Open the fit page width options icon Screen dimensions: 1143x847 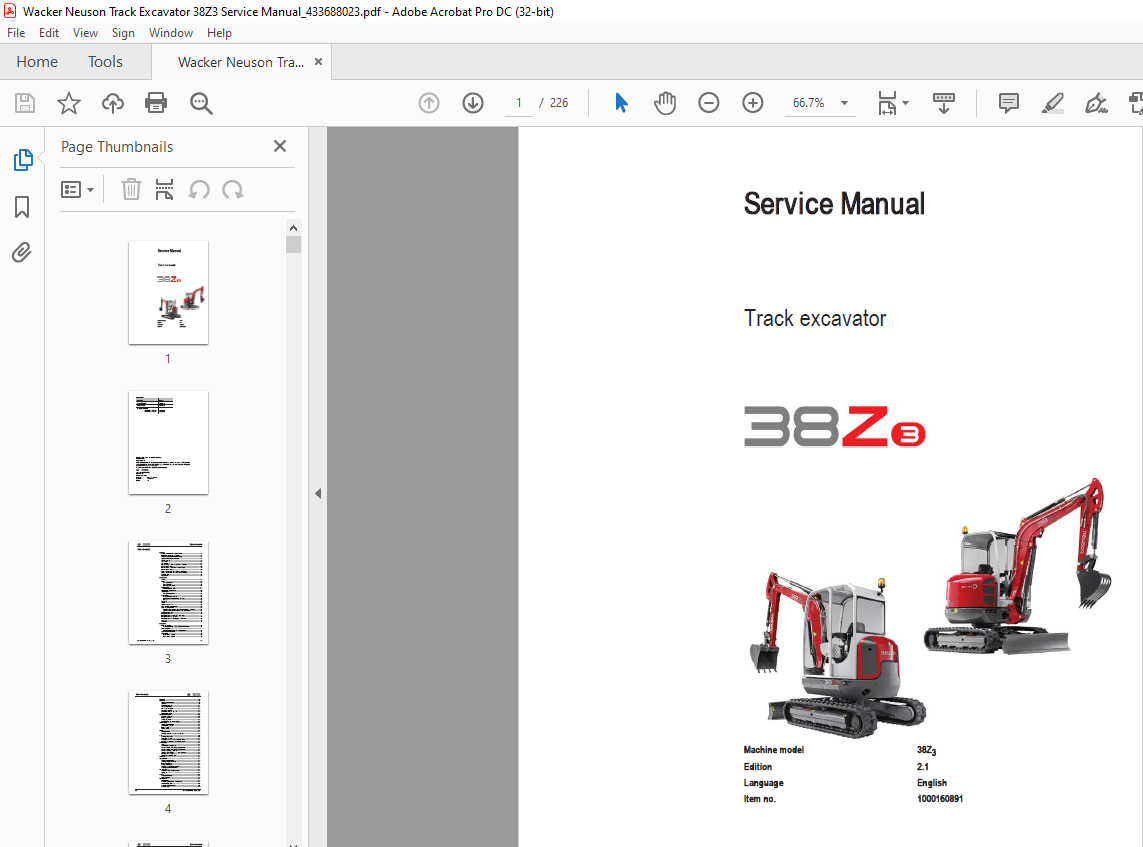pos(887,103)
